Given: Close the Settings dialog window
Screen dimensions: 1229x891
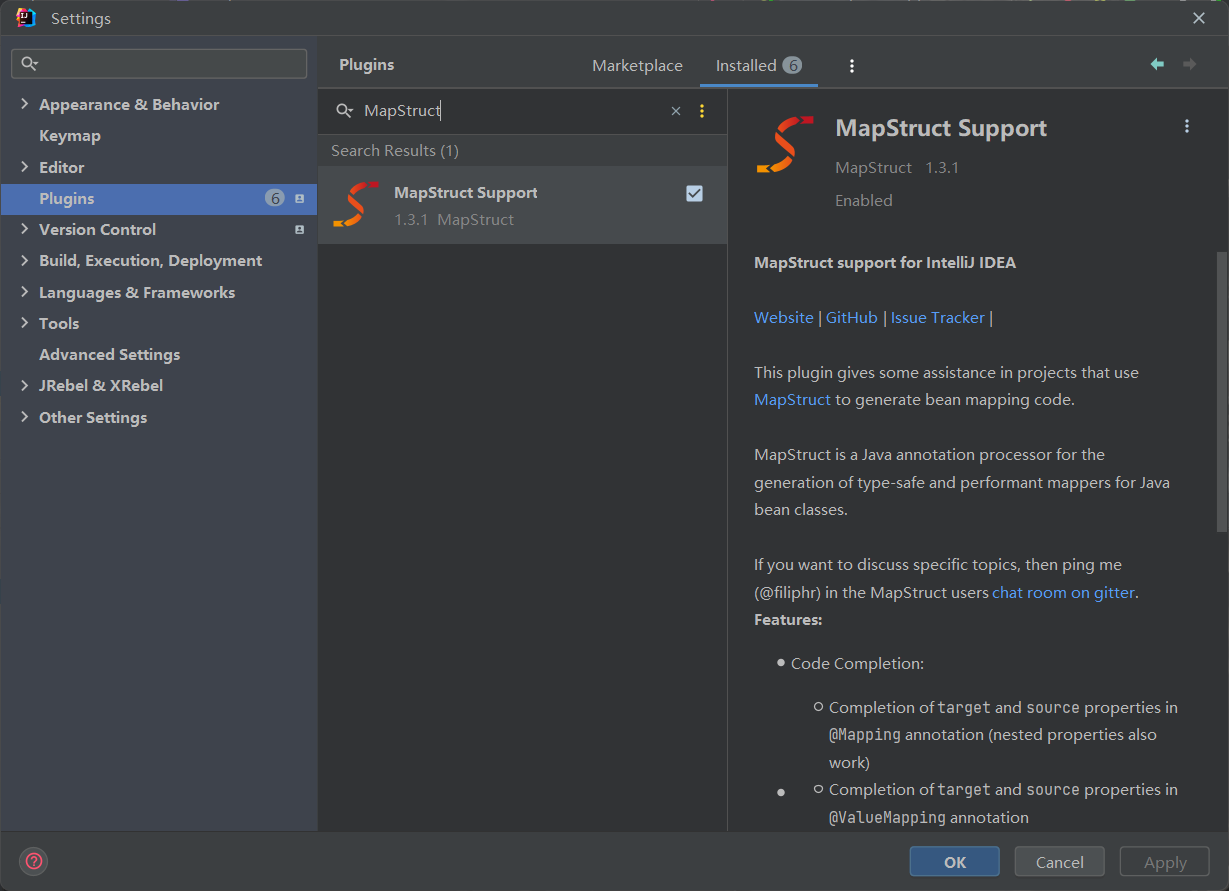Looking at the screenshot, I should pos(1199,18).
